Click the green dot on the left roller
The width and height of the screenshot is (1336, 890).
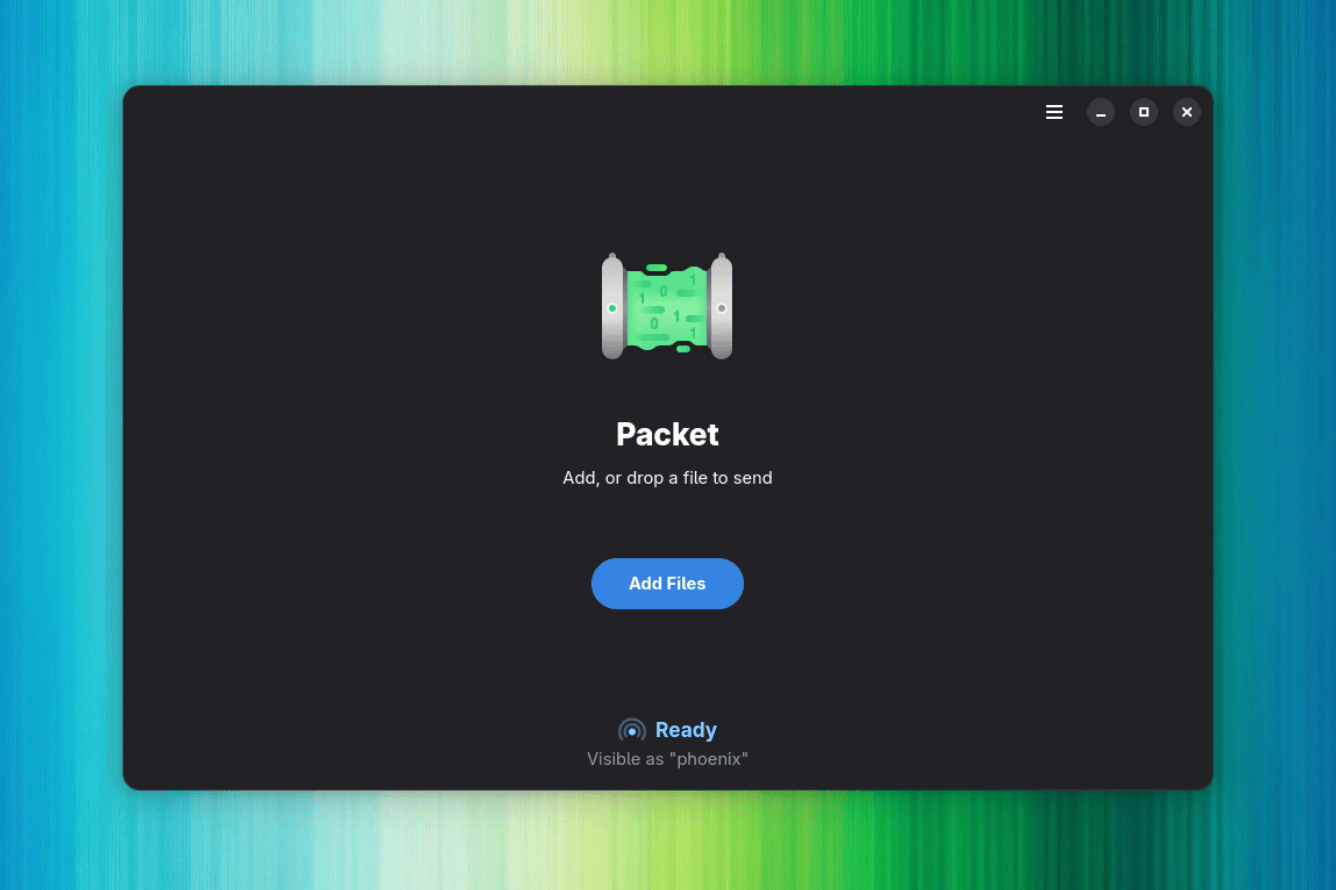point(612,308)
